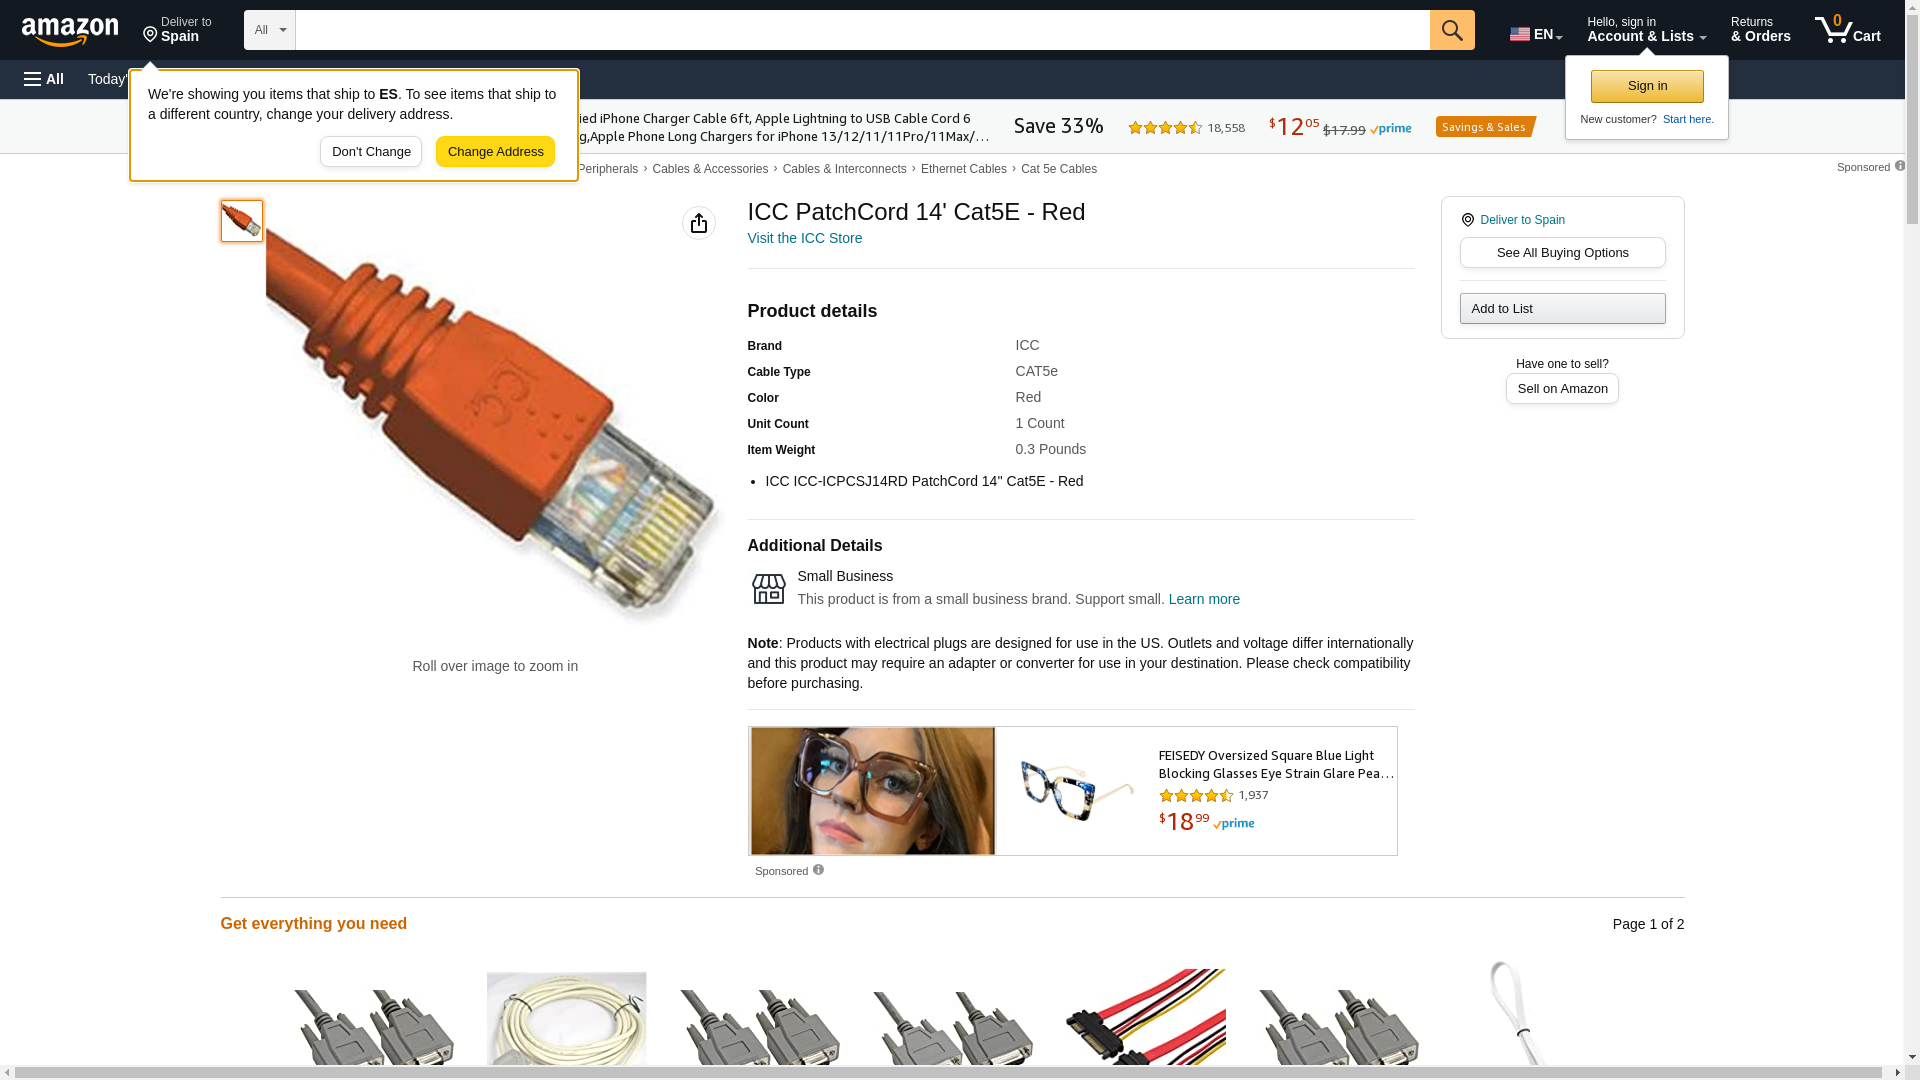Select the orange cable thumbnail
Viewport: 1920px width, 1080px height.
click(241, 221)
